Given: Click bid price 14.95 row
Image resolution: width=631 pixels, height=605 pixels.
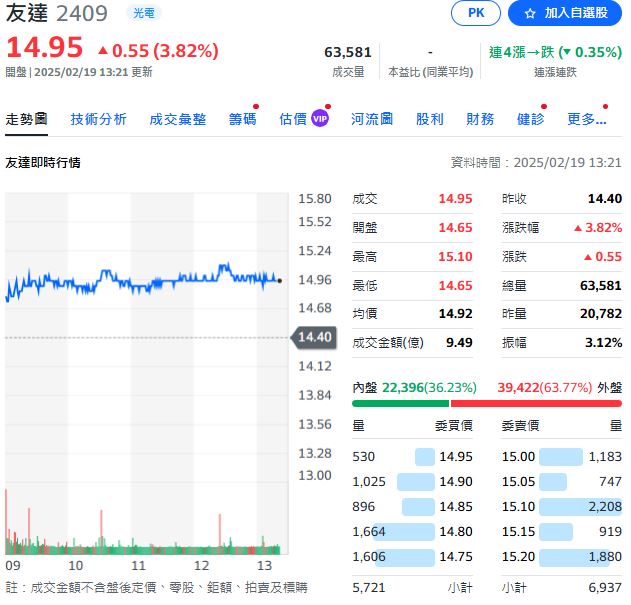Looking at the screenshot, I should 412,456.
